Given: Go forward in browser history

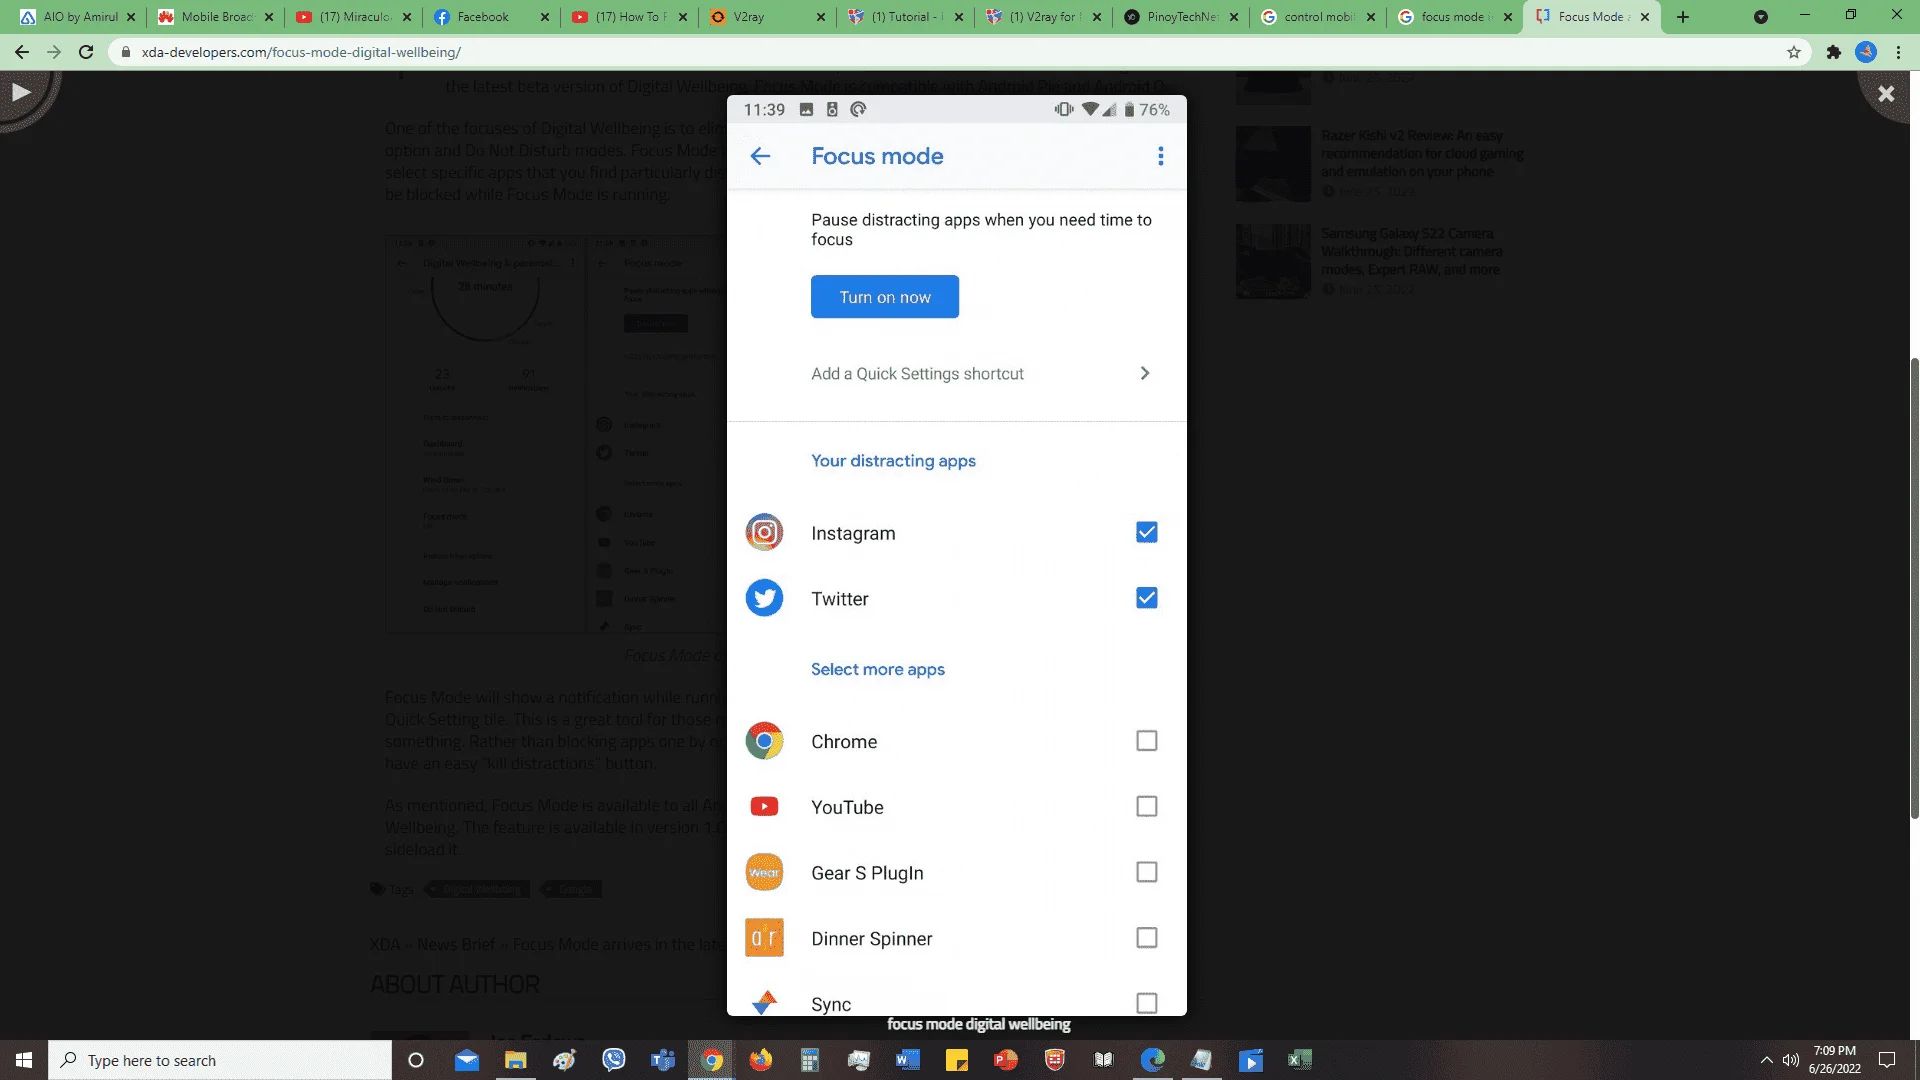Looking at the screenshot, I should tap(54, 52).
